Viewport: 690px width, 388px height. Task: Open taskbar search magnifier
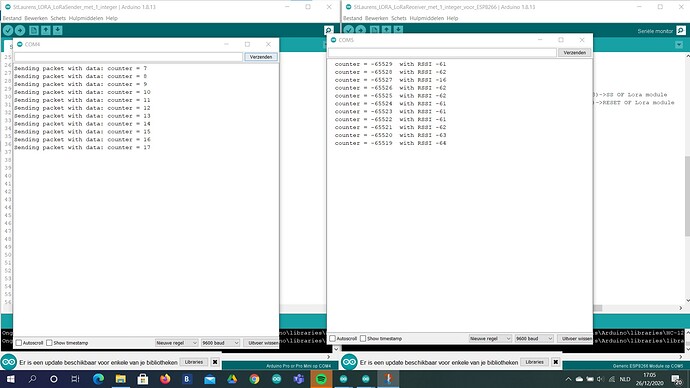tap(32, 379)
